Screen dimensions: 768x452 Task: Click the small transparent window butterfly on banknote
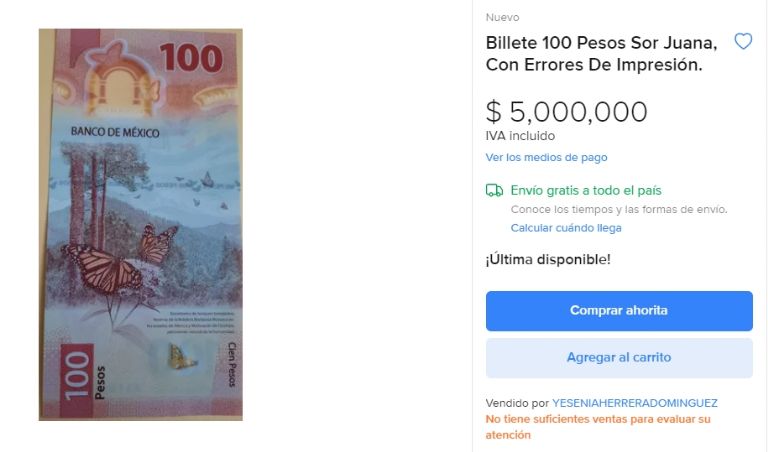click(181, 357)
